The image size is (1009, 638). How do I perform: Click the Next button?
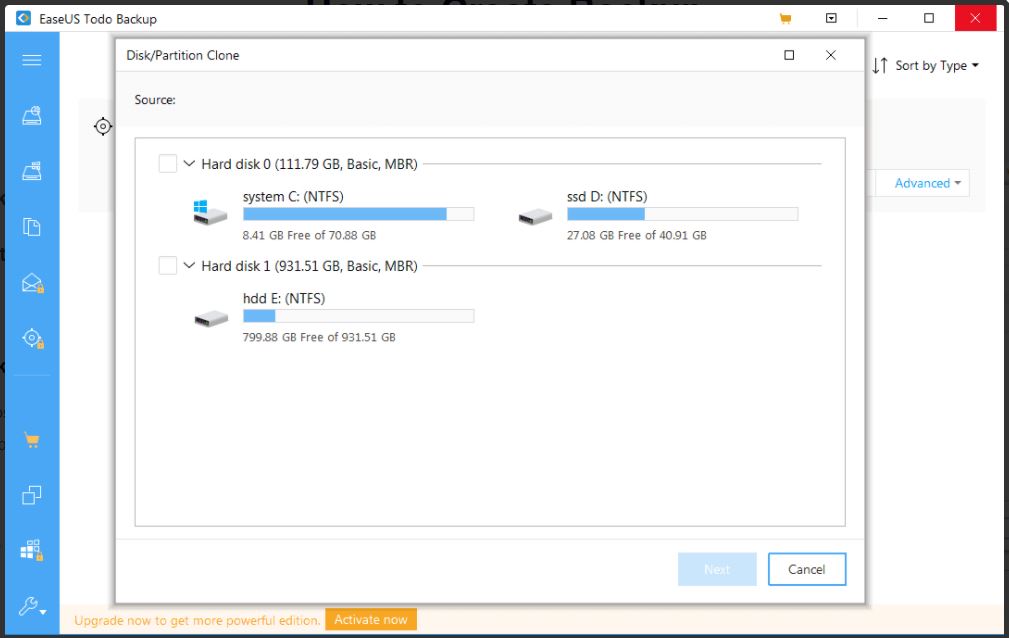[717, 569]
